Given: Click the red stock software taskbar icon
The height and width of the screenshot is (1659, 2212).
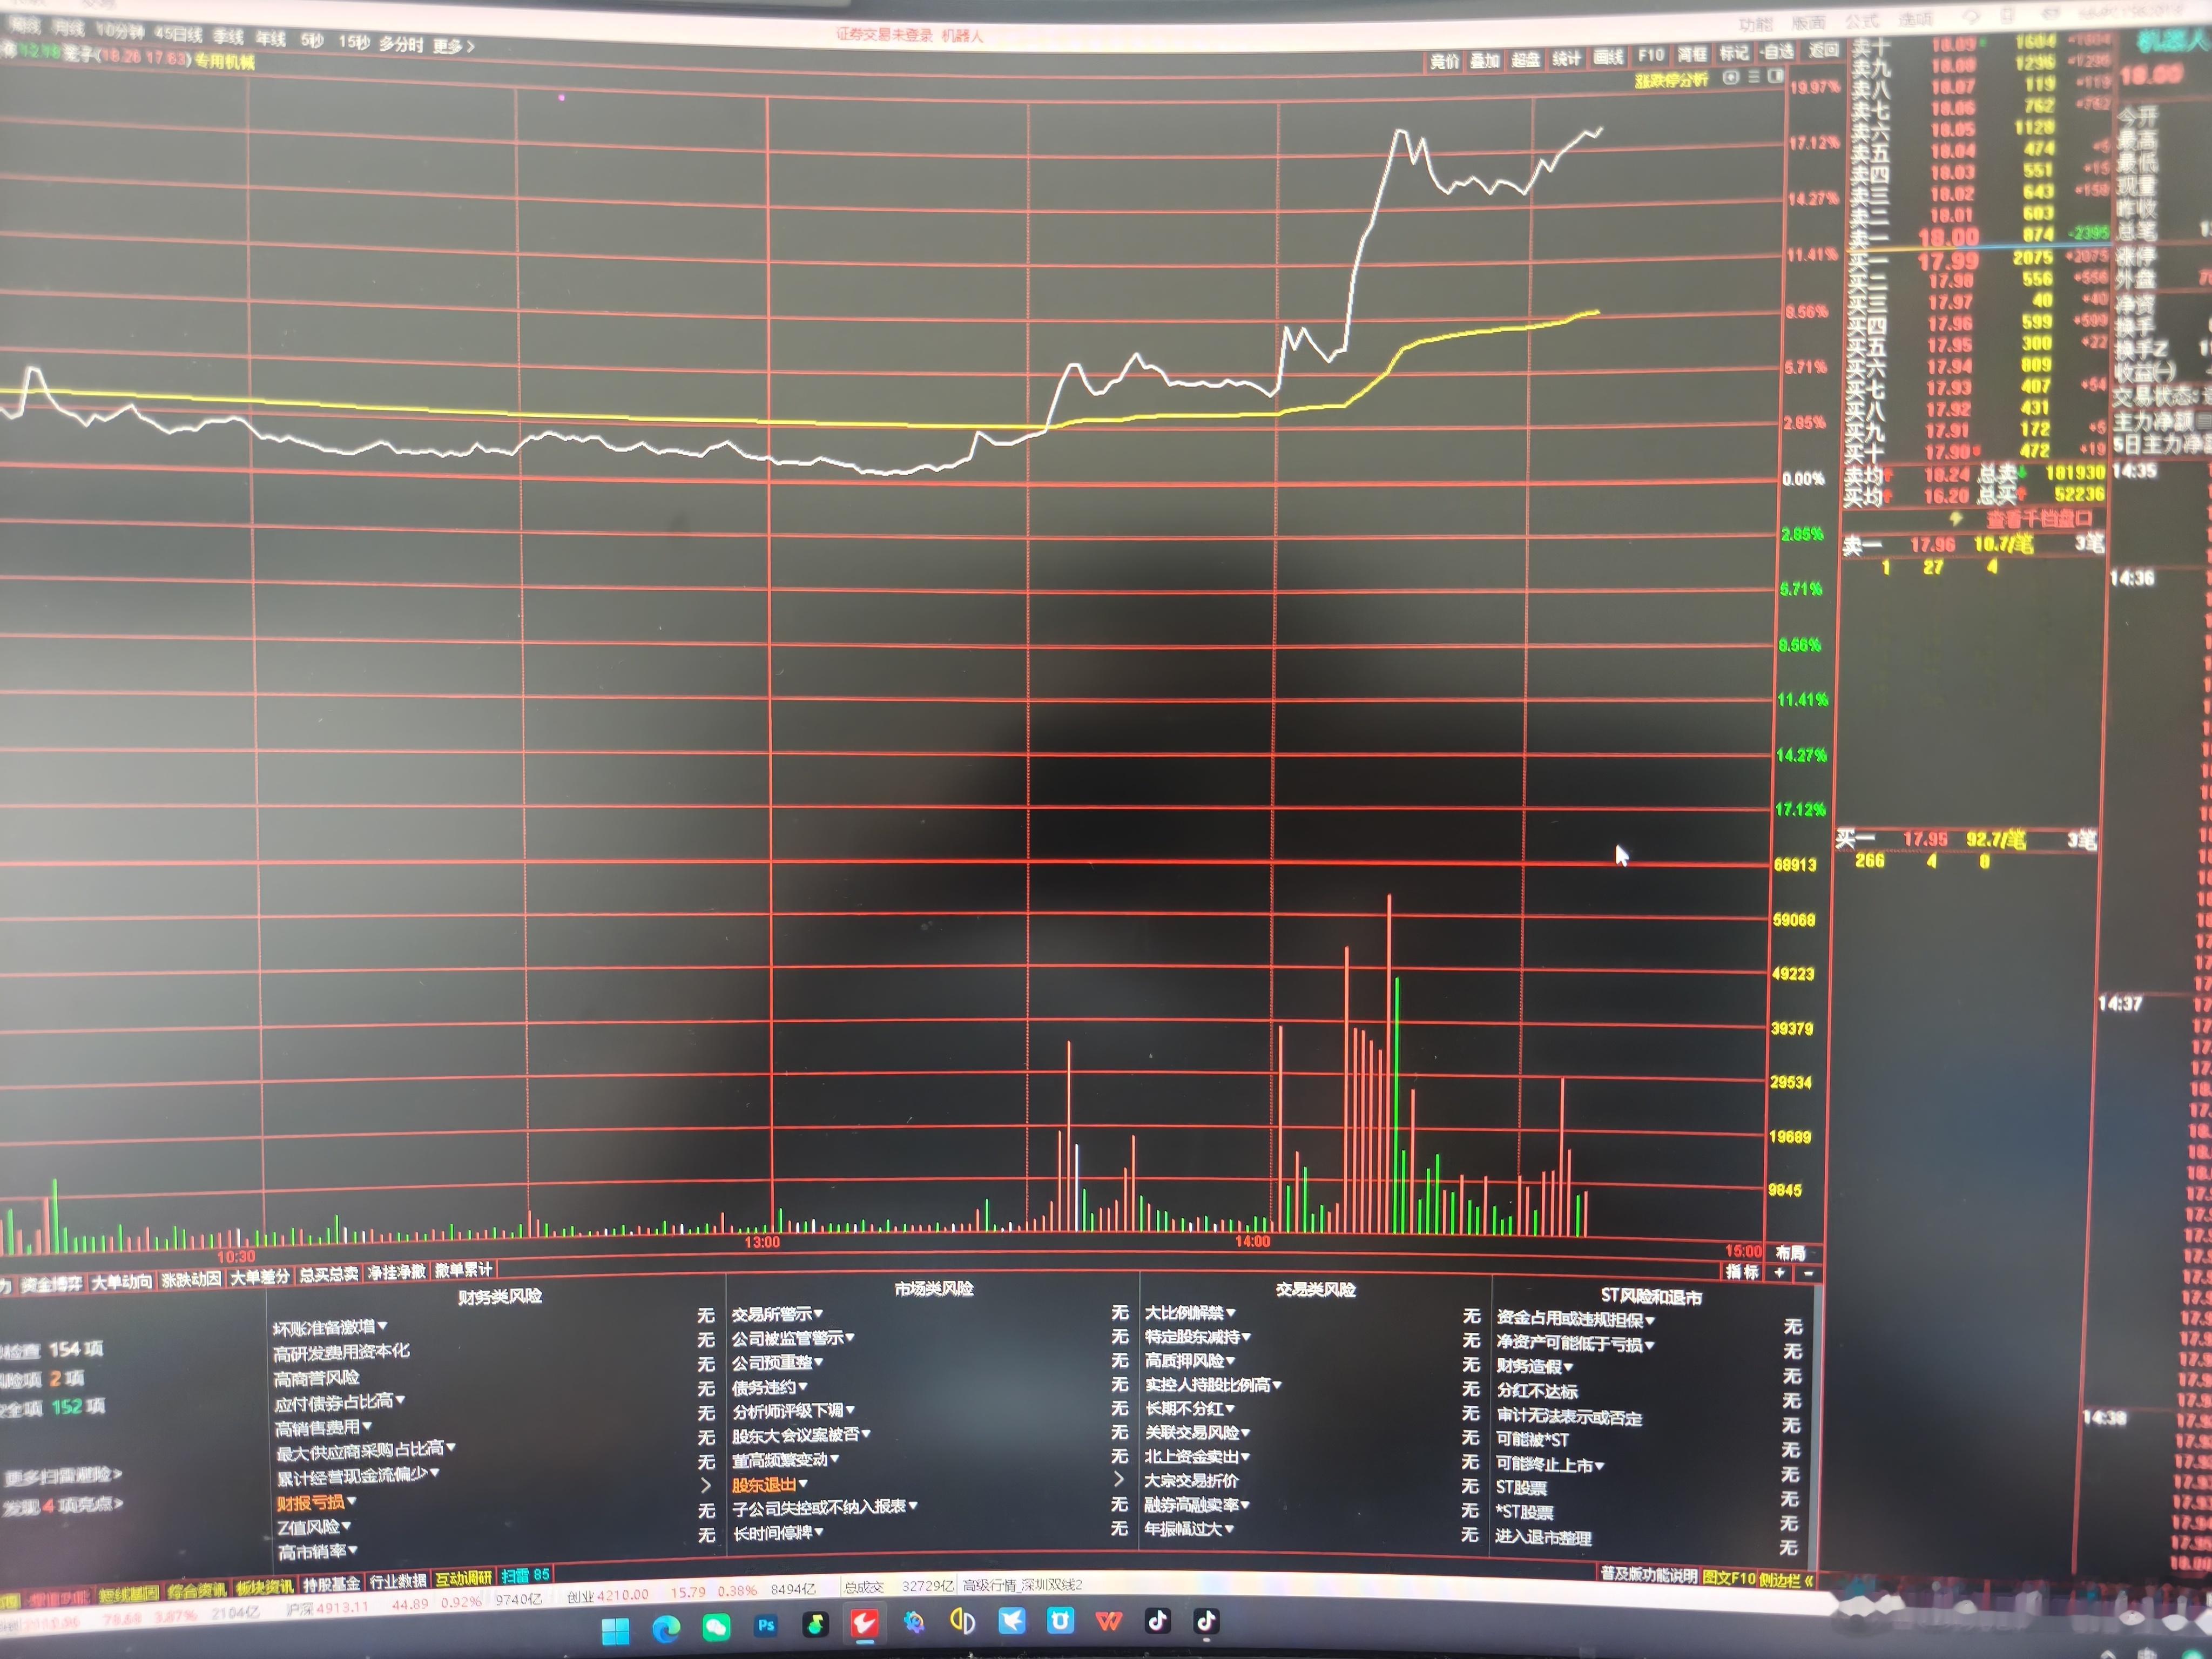Looking at the screenshot, I should pyautogui.click(x=865, y=1623).
